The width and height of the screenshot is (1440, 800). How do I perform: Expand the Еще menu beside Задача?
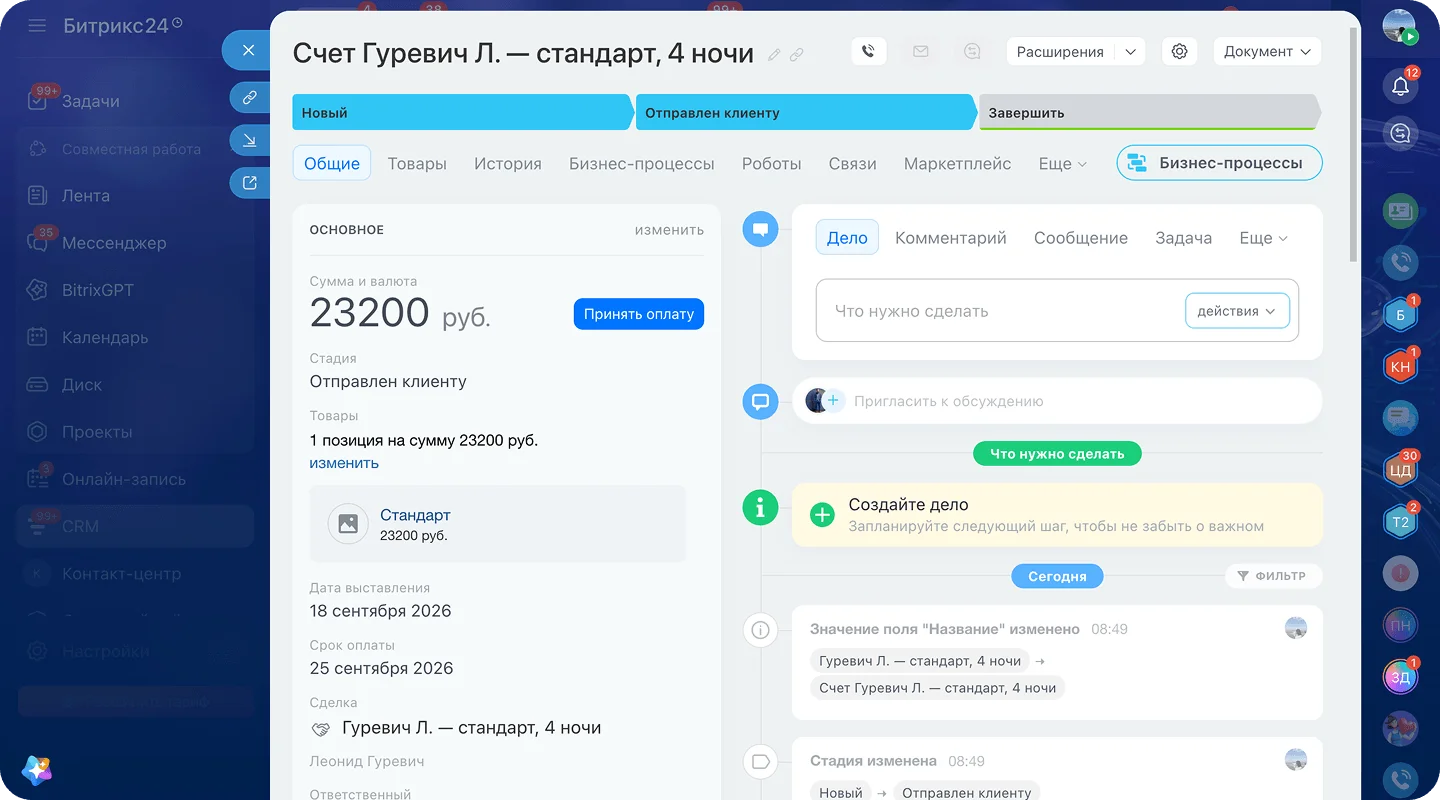point(1263,238)
